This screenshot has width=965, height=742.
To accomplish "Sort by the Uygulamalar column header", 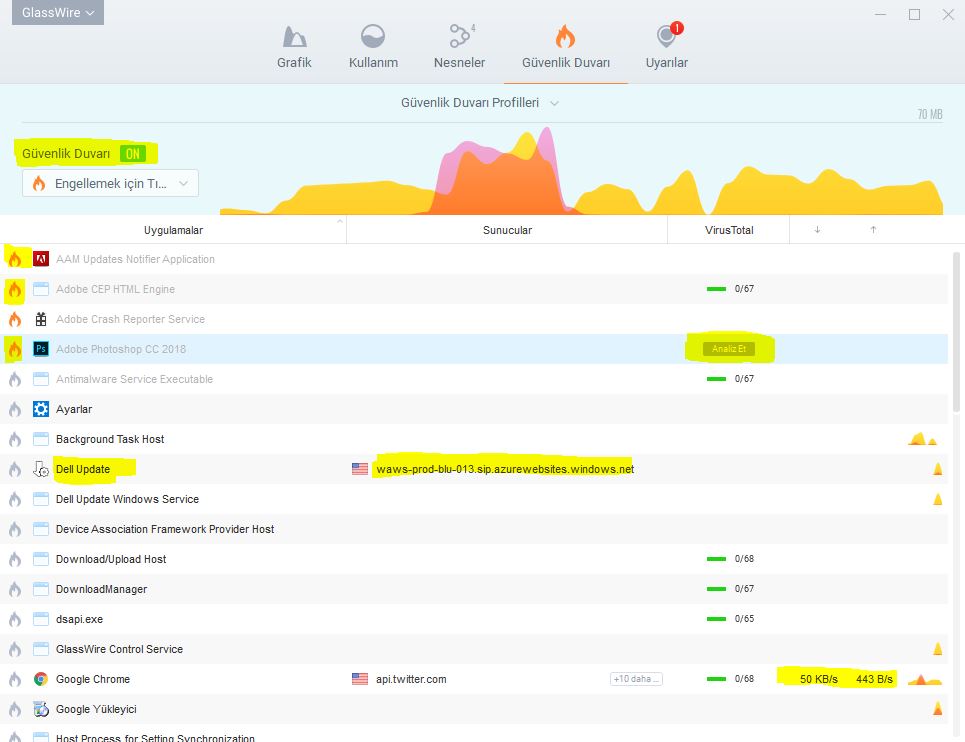I will (x=173, y=230).
